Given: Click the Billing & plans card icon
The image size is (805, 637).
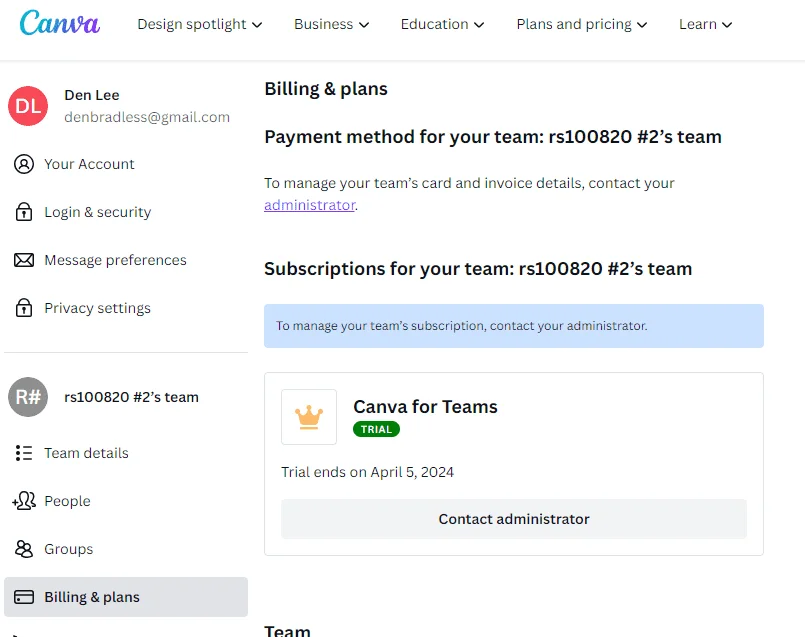Looking at the screenshot, I should point(24,597).
